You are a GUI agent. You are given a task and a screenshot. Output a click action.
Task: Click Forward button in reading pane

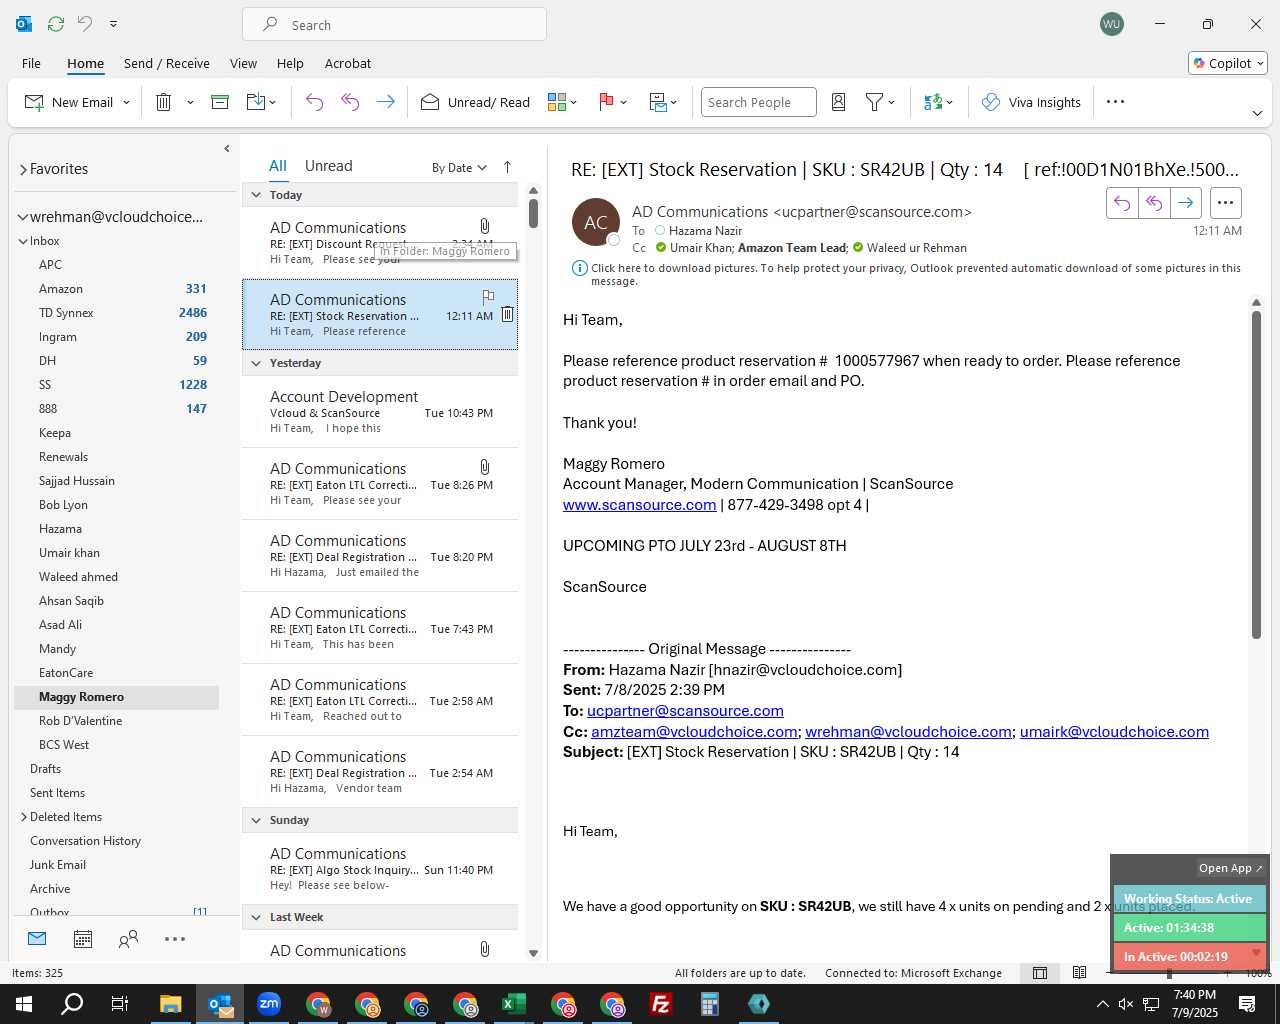(1186, 203)
